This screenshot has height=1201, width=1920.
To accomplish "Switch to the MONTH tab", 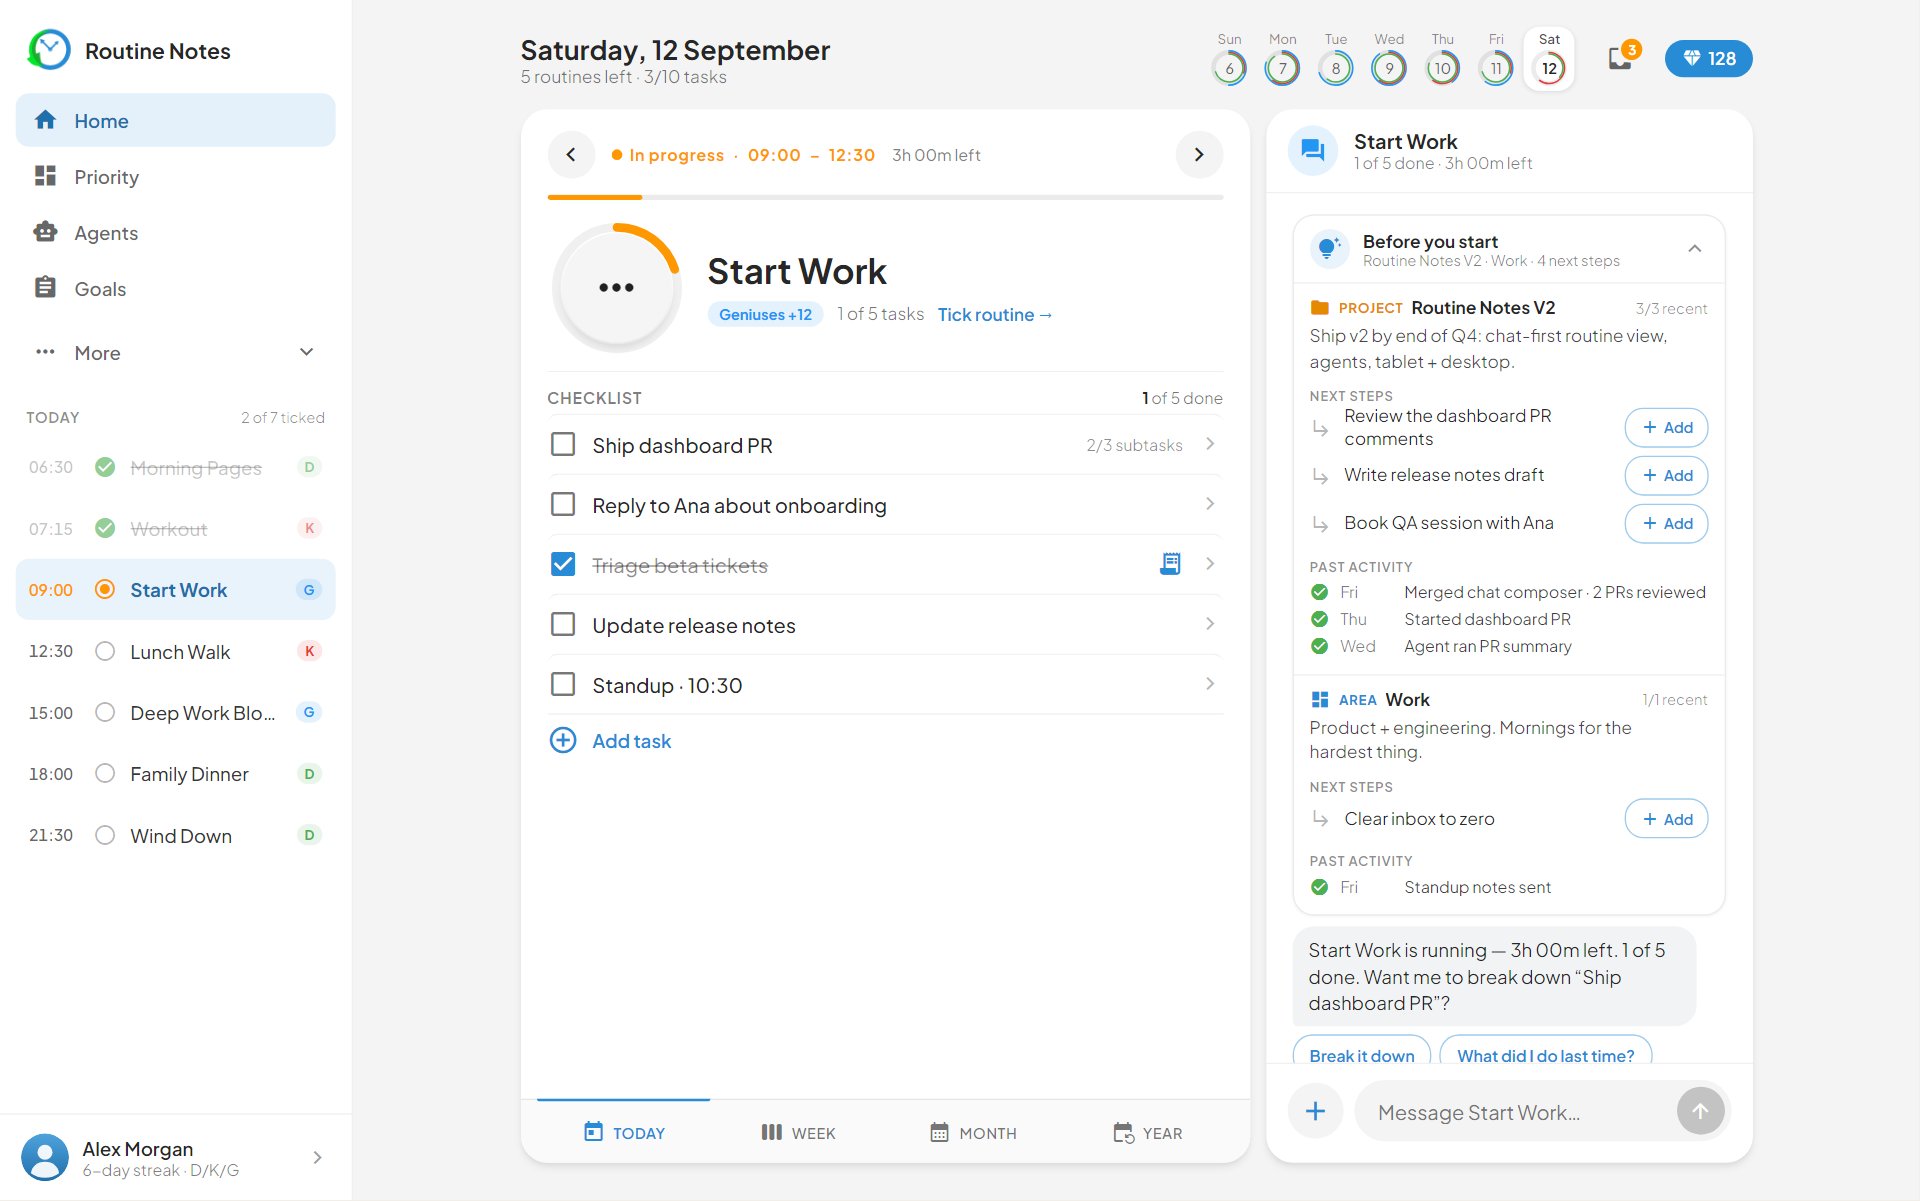I will 972,1132.
